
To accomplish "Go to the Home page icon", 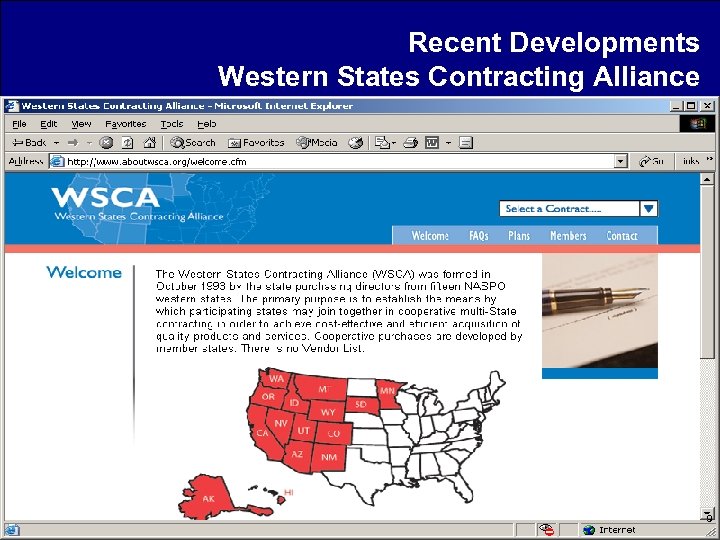I will pyautogui.click(x=149, y=143).
